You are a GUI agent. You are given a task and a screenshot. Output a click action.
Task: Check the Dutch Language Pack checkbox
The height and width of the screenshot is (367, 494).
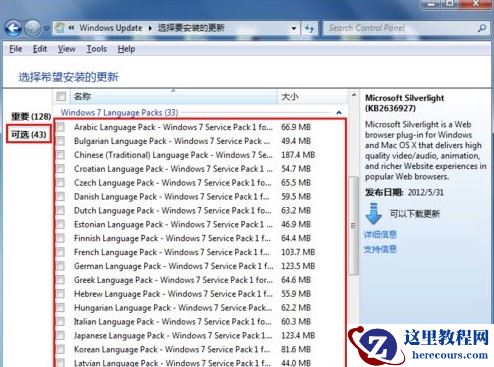point(61,210)
